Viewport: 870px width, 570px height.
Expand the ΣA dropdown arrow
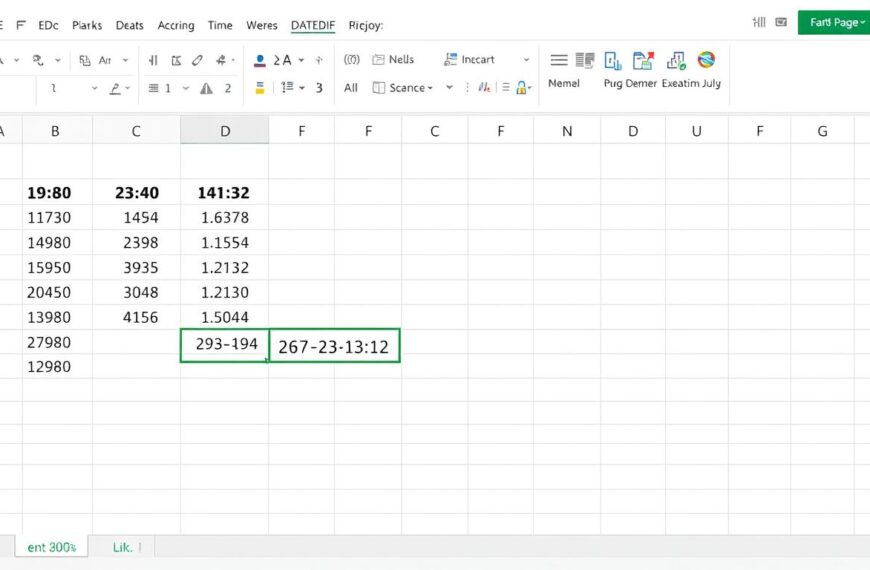point(301,60)
